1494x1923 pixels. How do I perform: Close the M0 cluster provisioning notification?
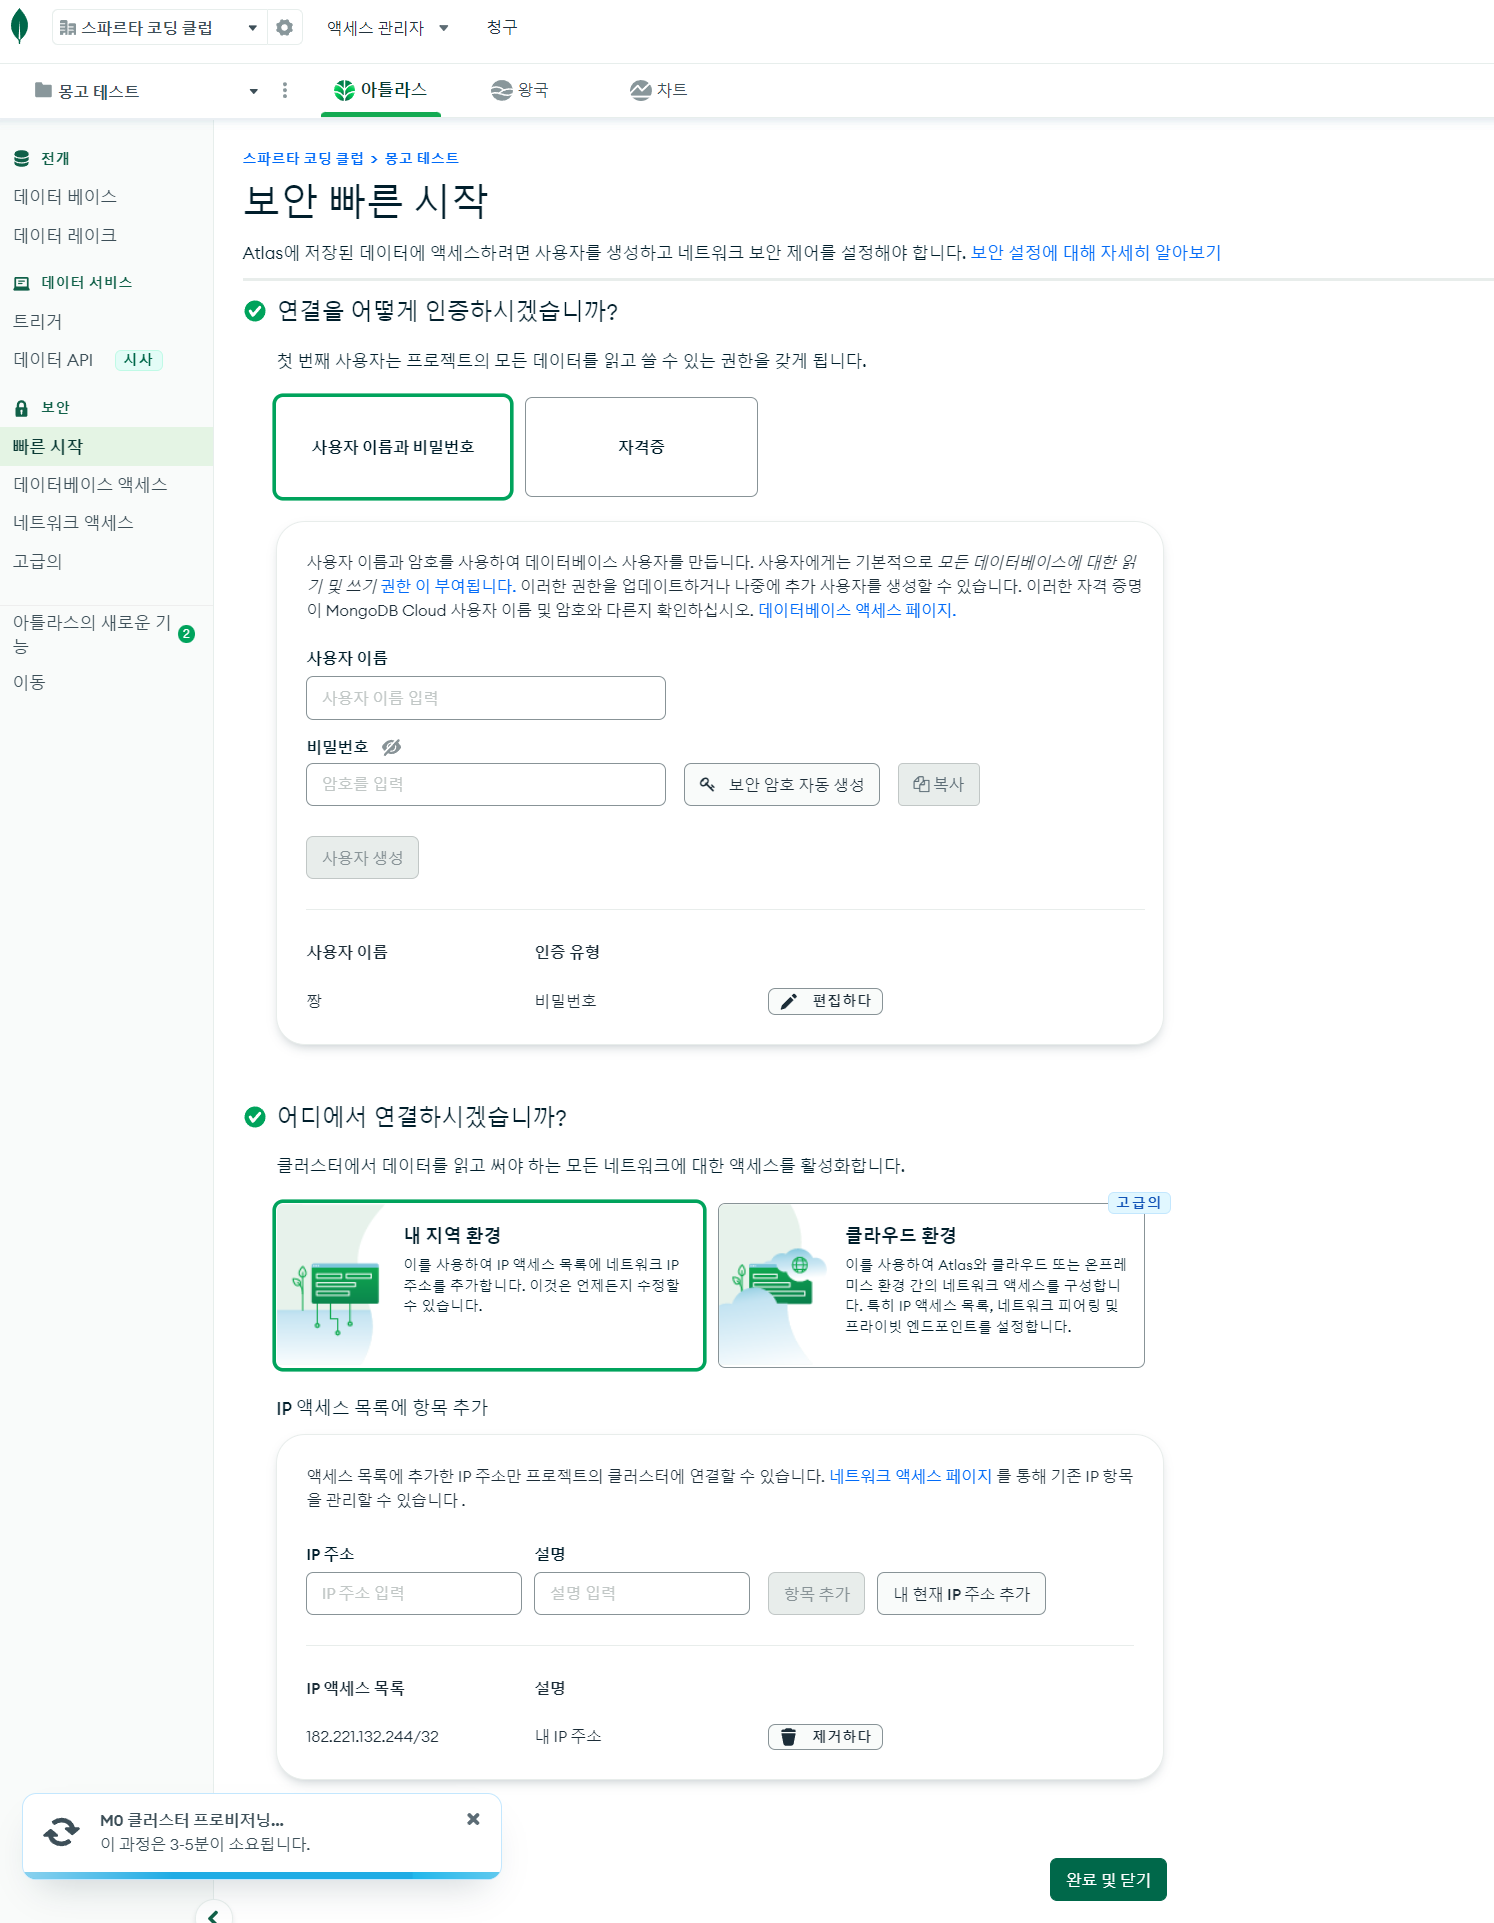click(x=473, y=1819)
